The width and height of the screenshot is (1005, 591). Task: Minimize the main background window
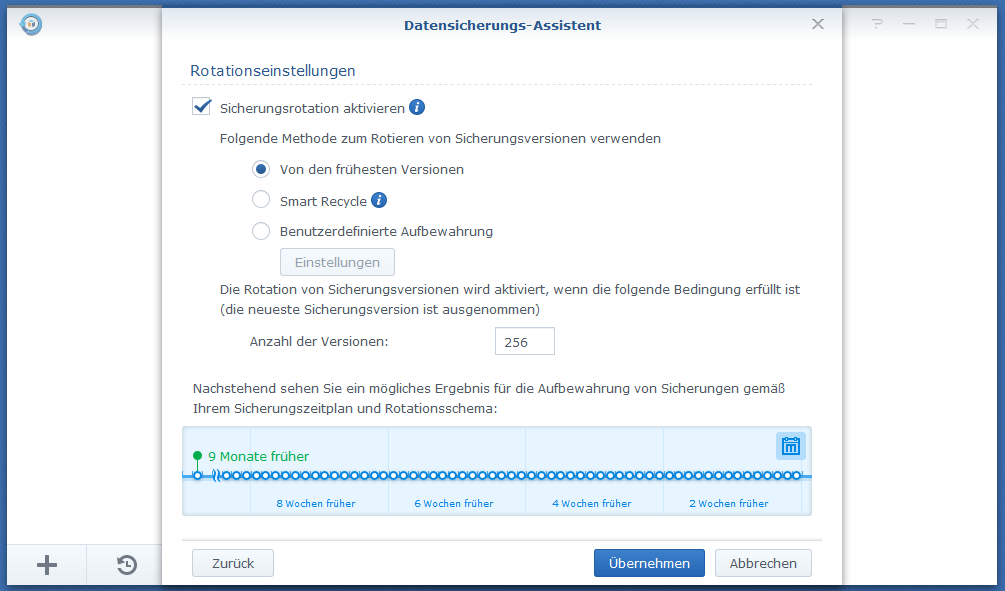[909, 24]
